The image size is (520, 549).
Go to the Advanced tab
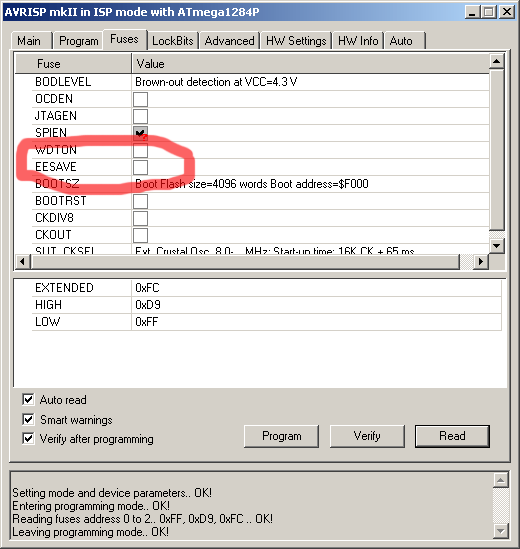tap(230, 41)
